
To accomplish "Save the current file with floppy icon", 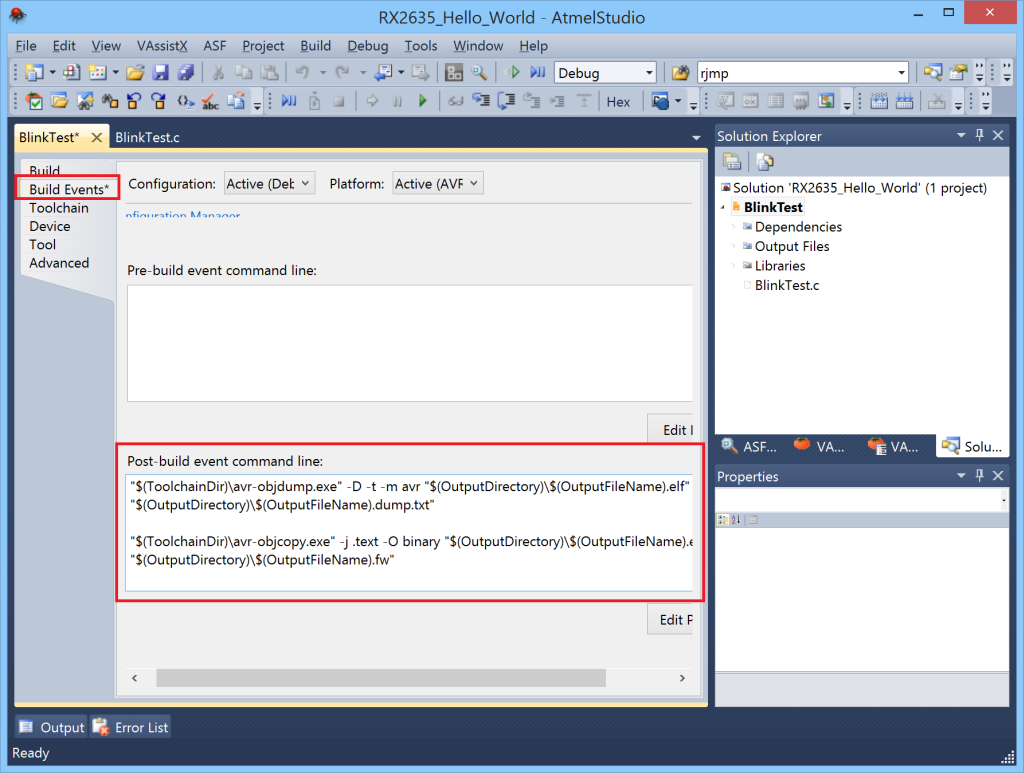I will pyautogui.click(x=160, y=72).
